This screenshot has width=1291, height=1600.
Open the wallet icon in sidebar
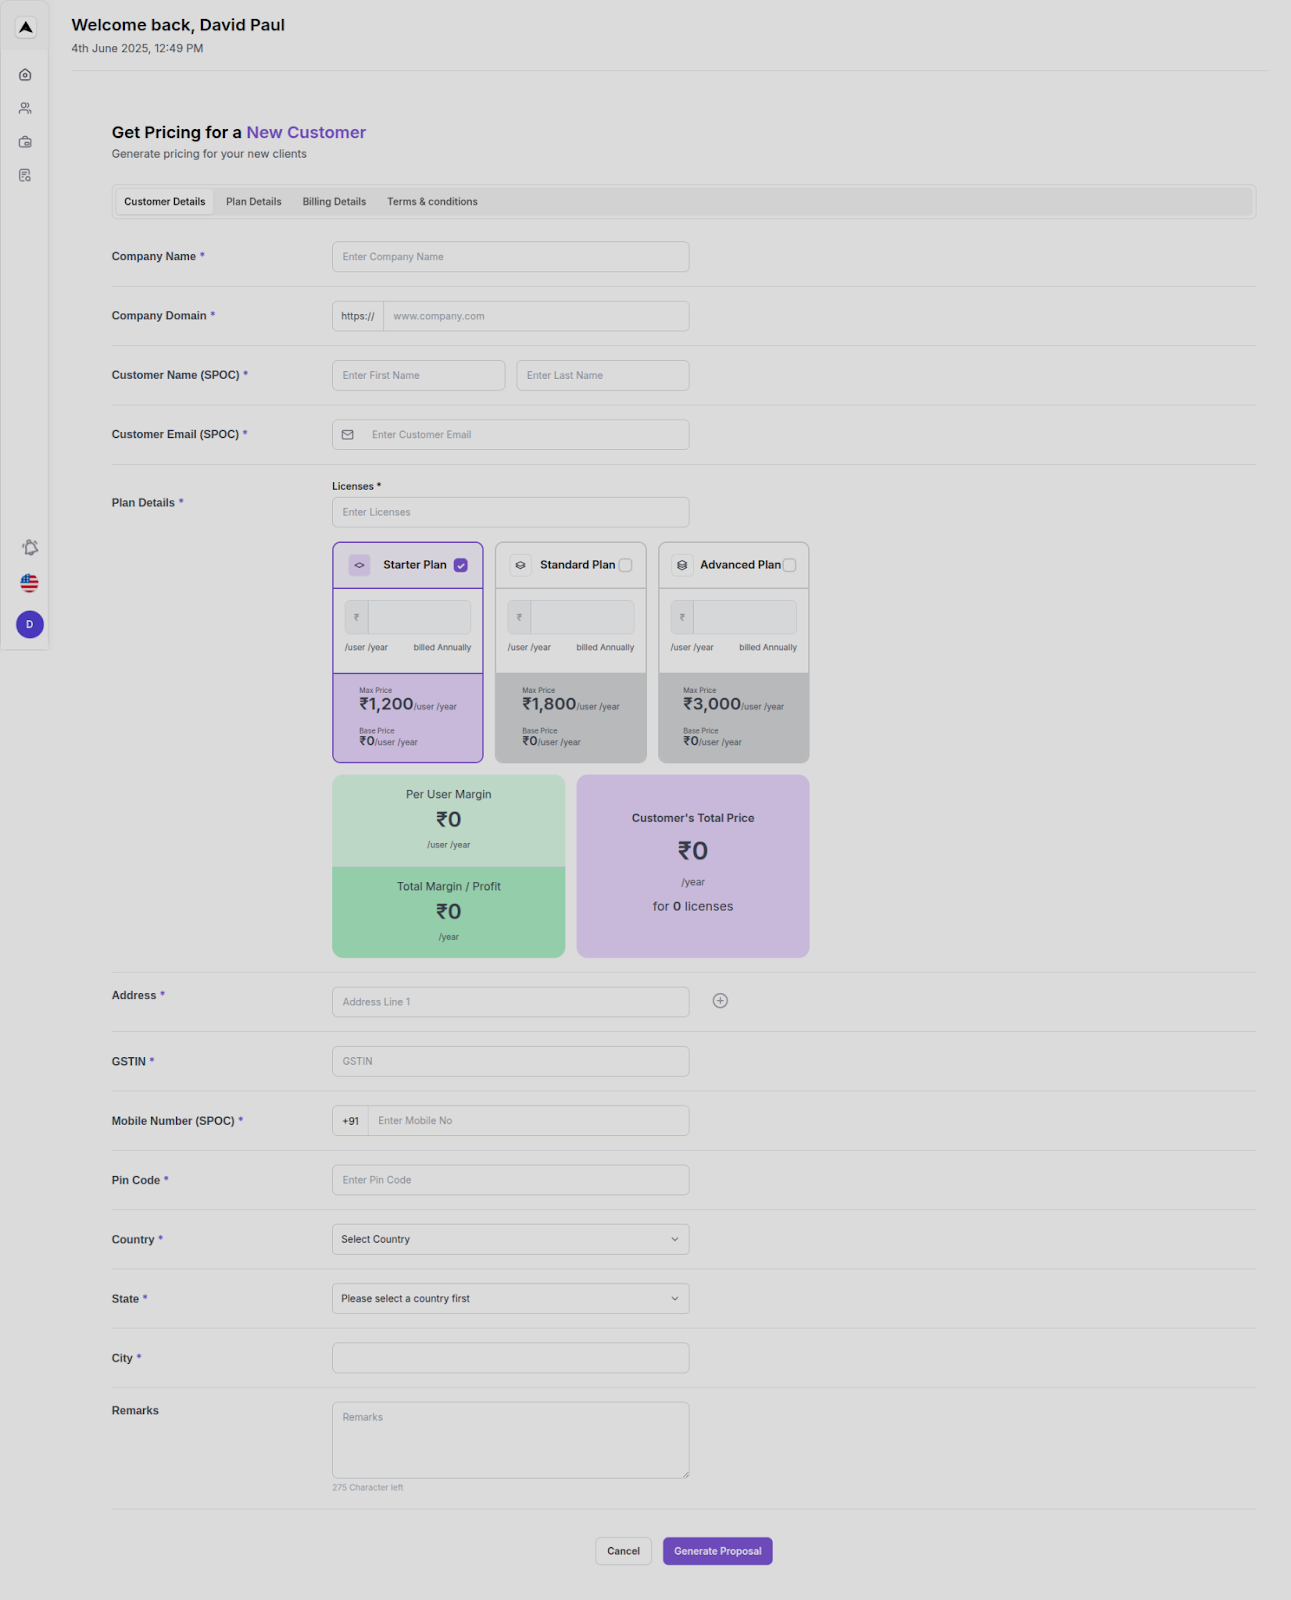point(26,142)
